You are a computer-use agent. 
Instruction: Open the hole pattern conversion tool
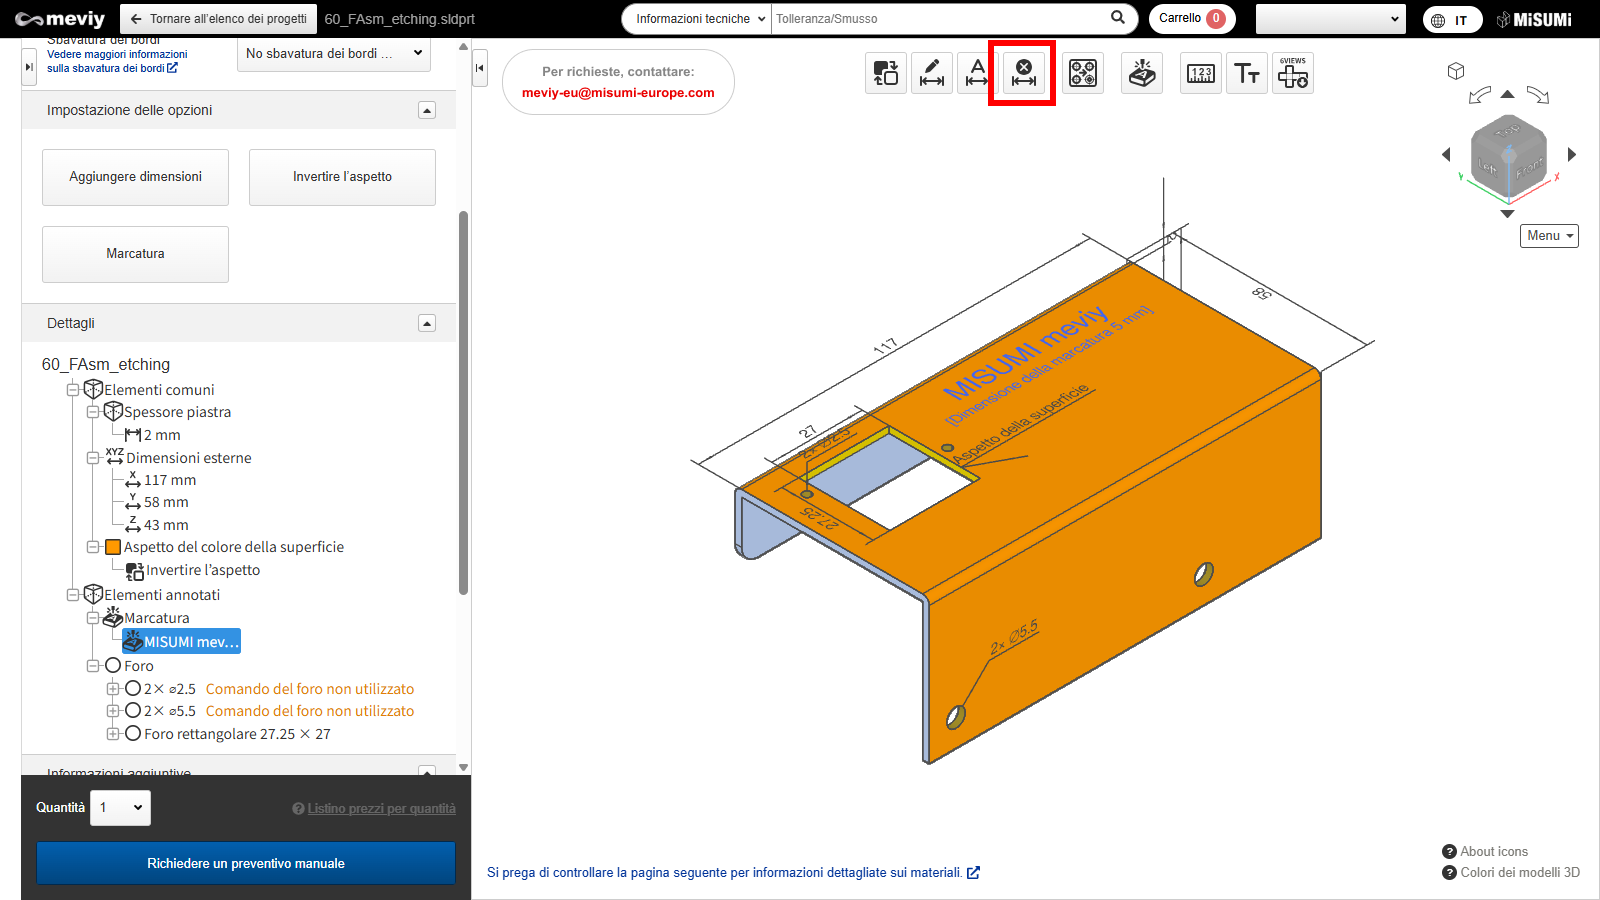(1083, 73)
